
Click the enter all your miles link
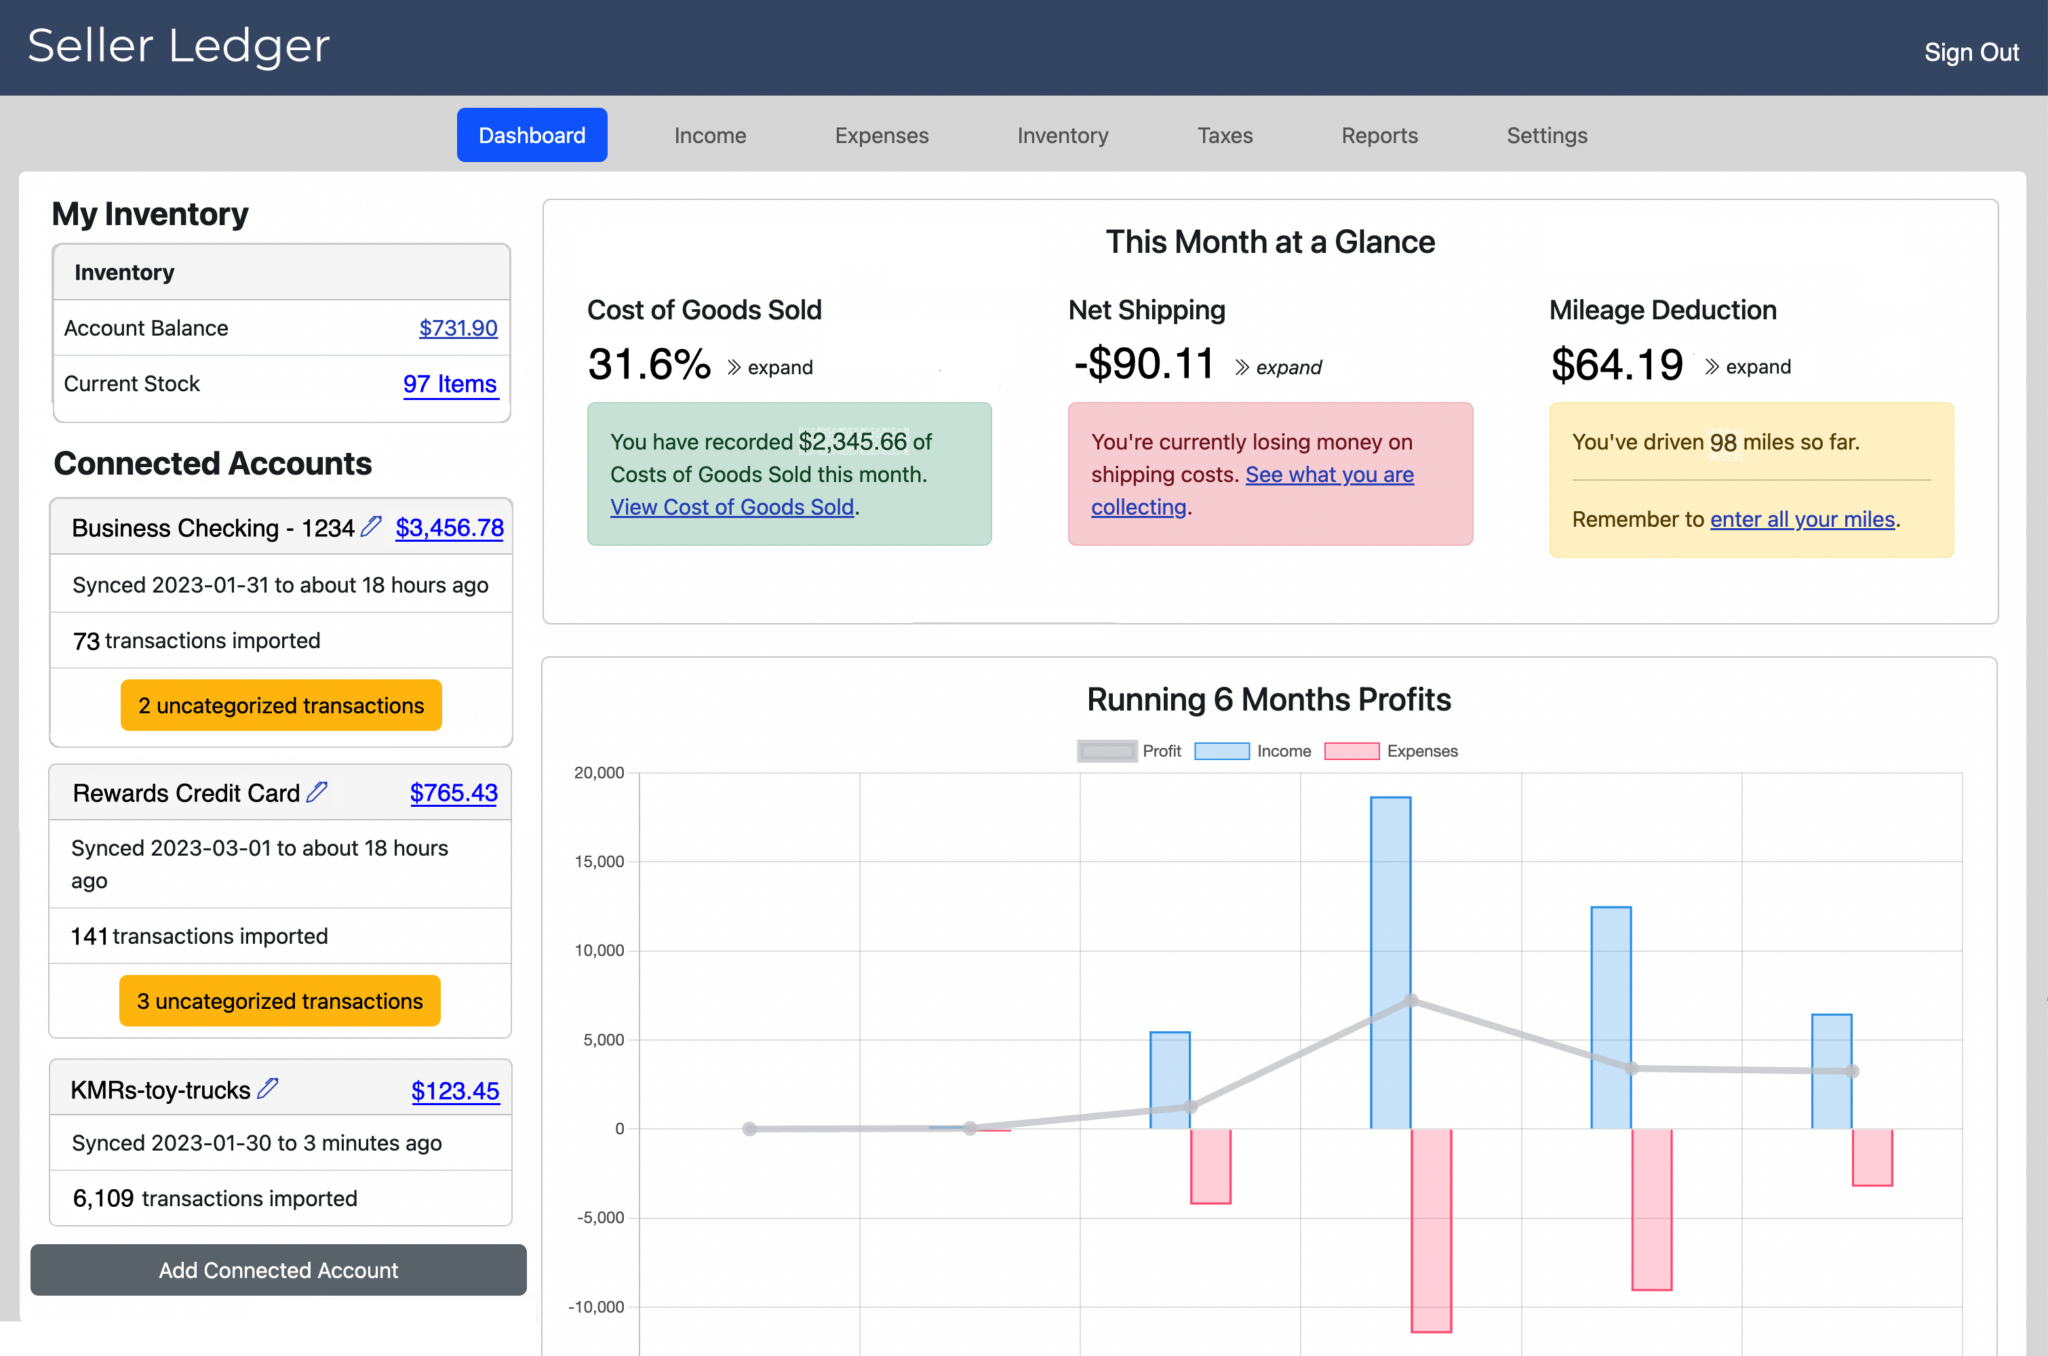[x=1802, y=519]
